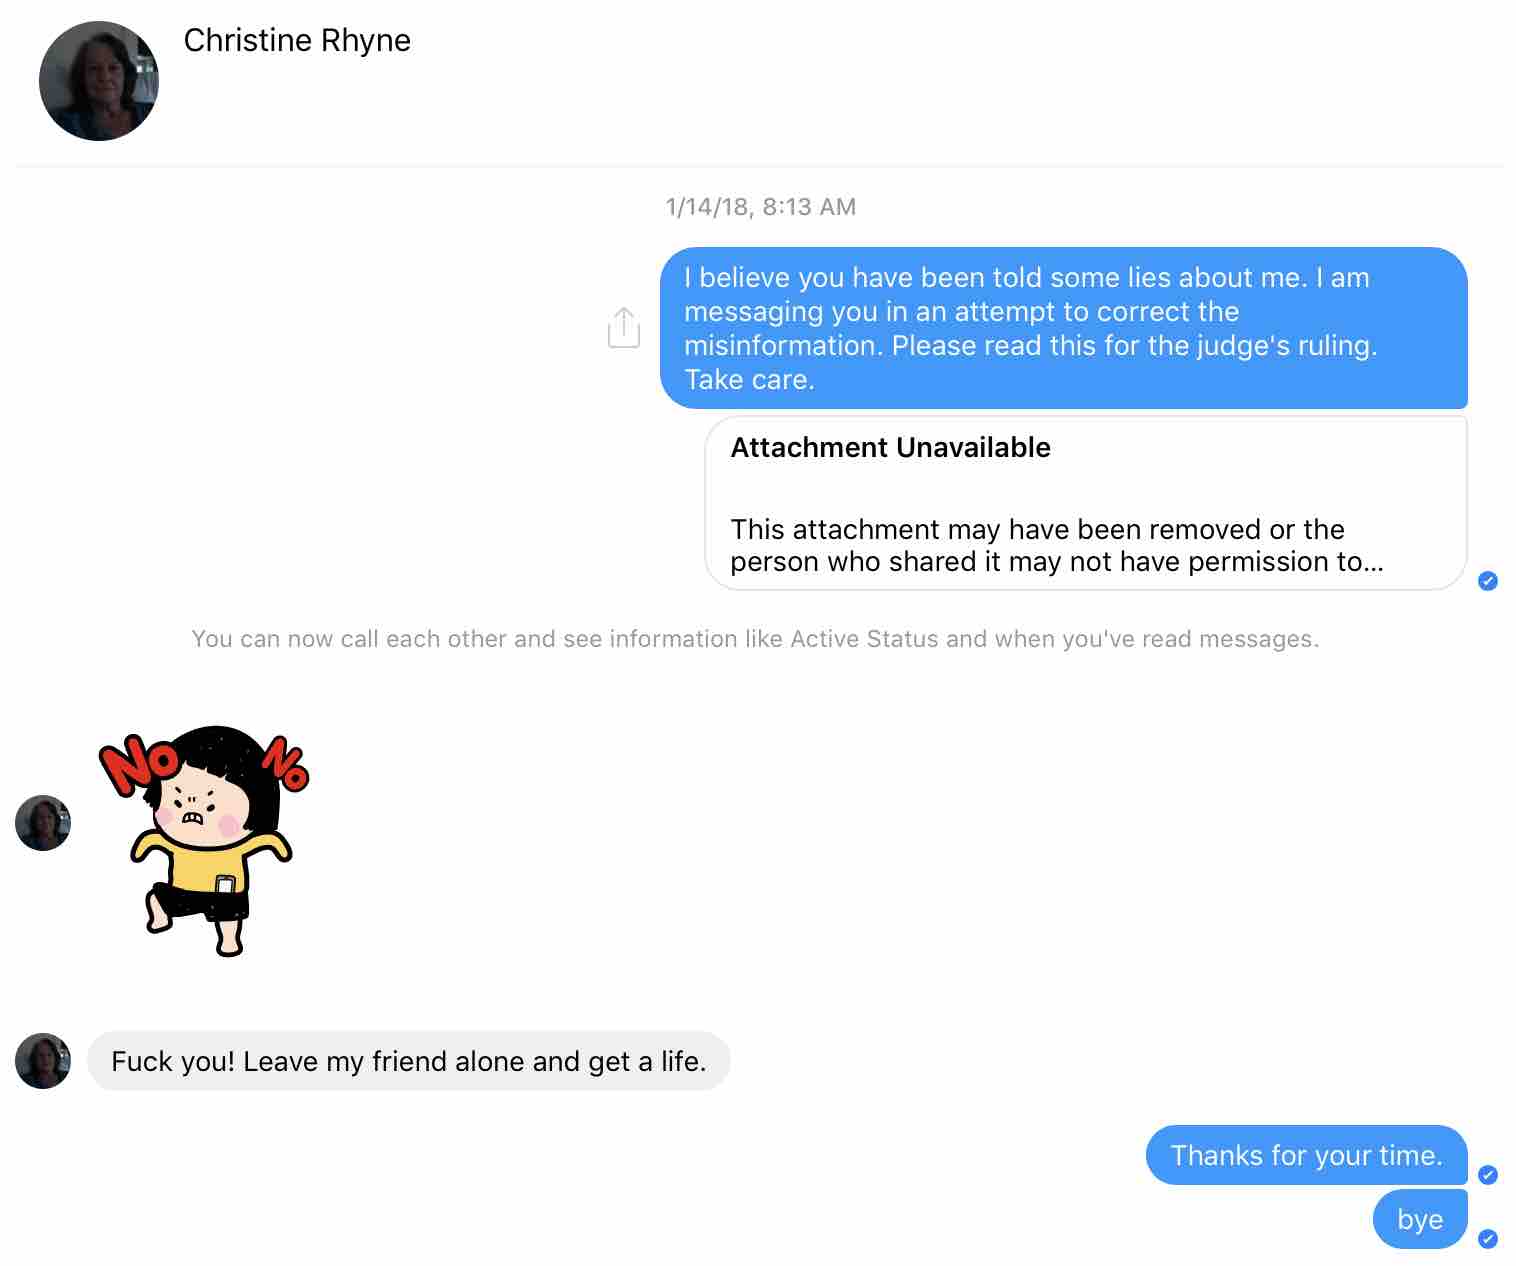1516x1266 pixels.
Task: Click the Christine Rhyne contact name
Action: tap(297, 40)
